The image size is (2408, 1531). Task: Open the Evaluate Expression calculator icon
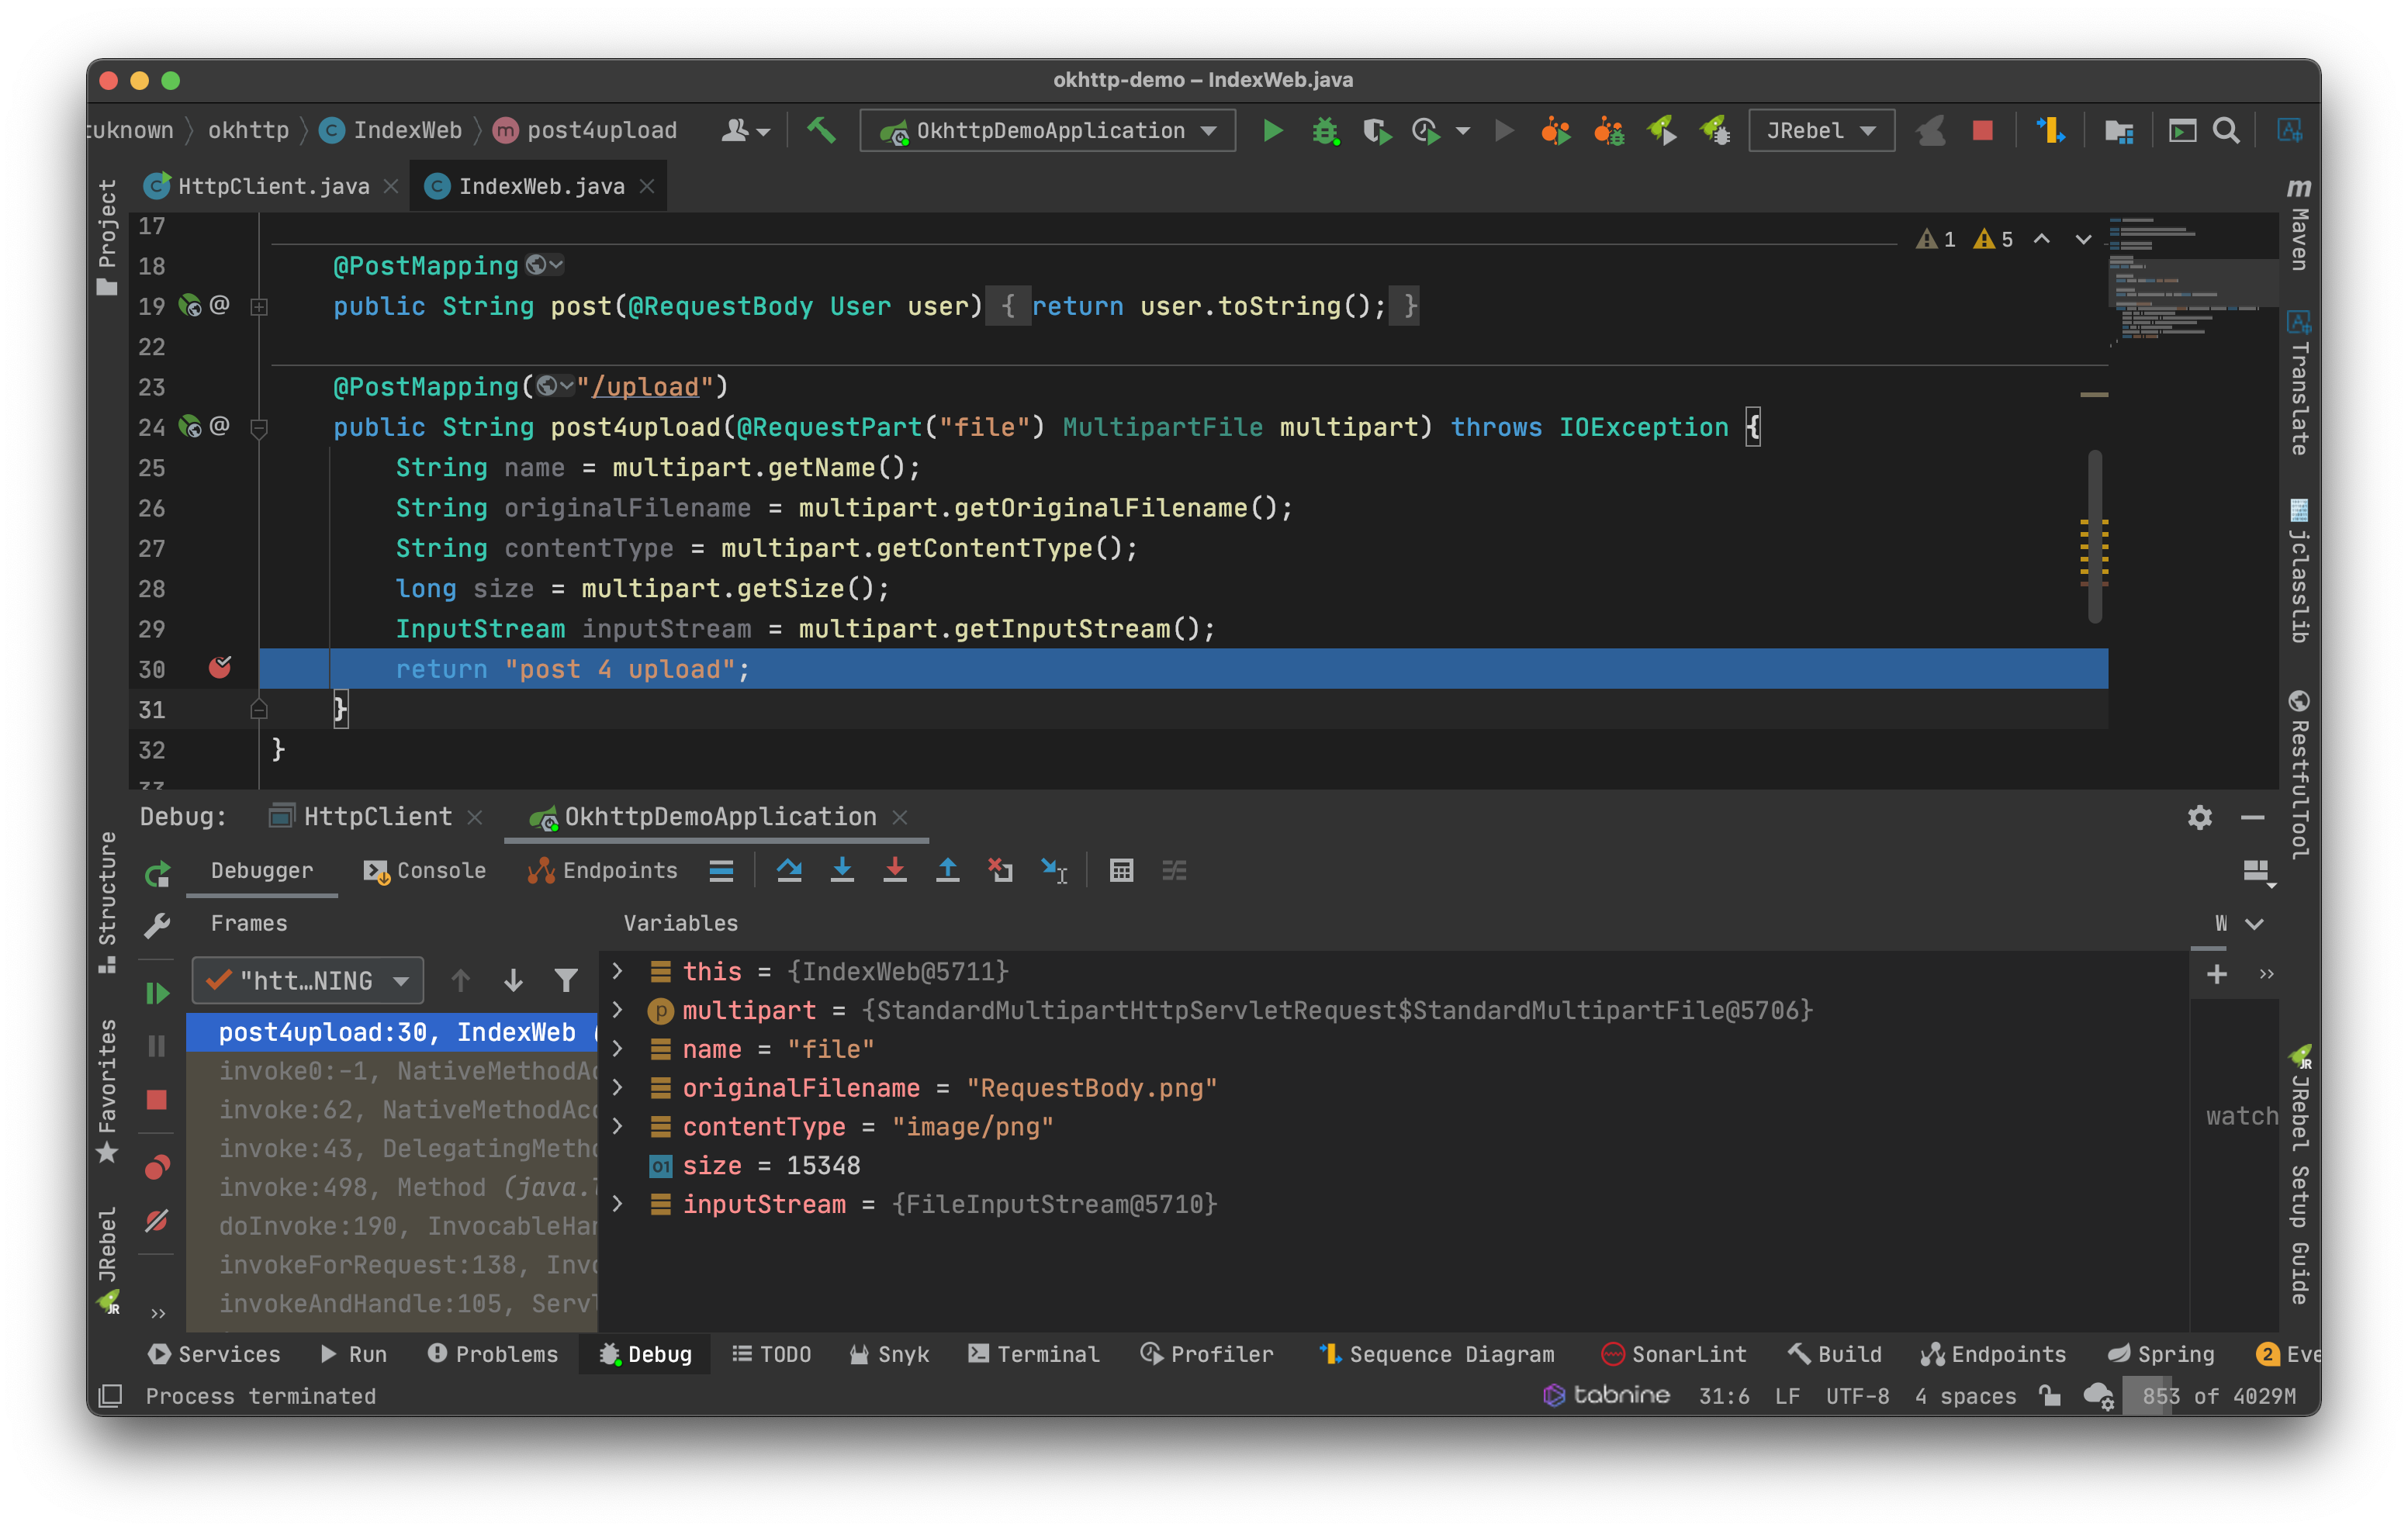[1121, 870]
